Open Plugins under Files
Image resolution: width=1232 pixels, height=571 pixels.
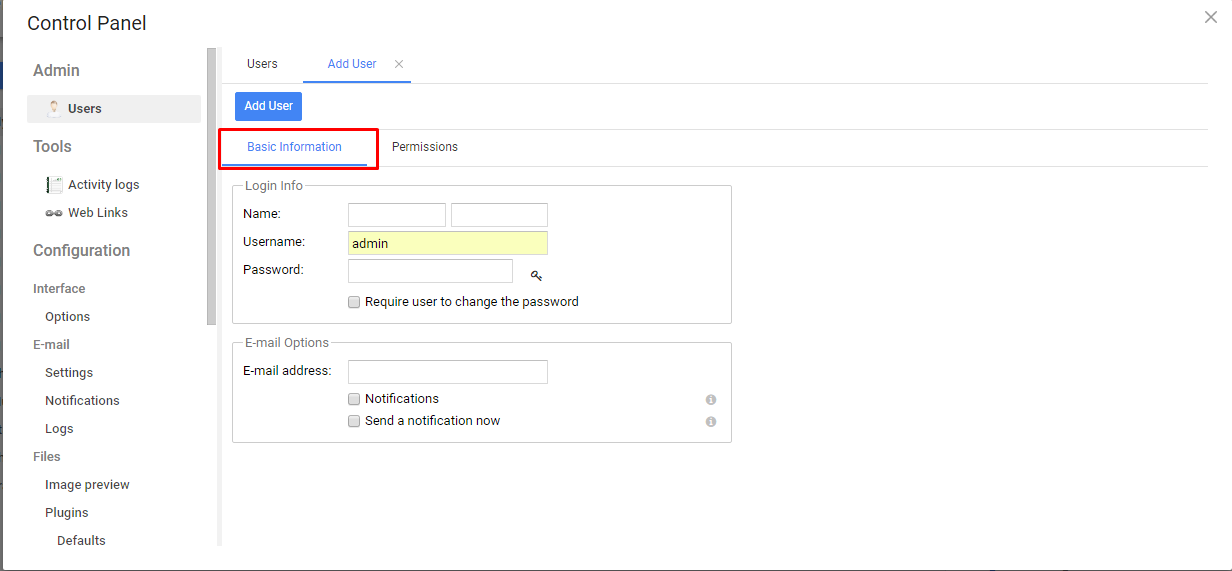[67, 513]
